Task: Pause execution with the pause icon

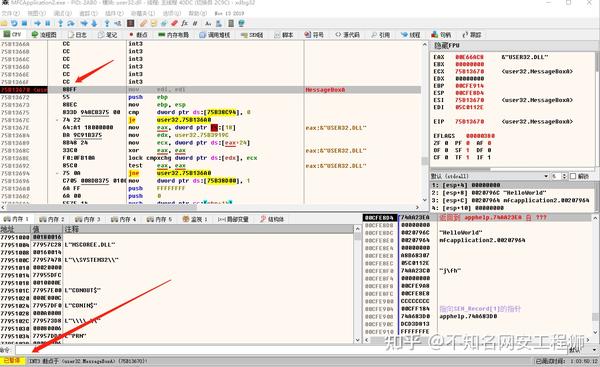Action: point(48,23)
